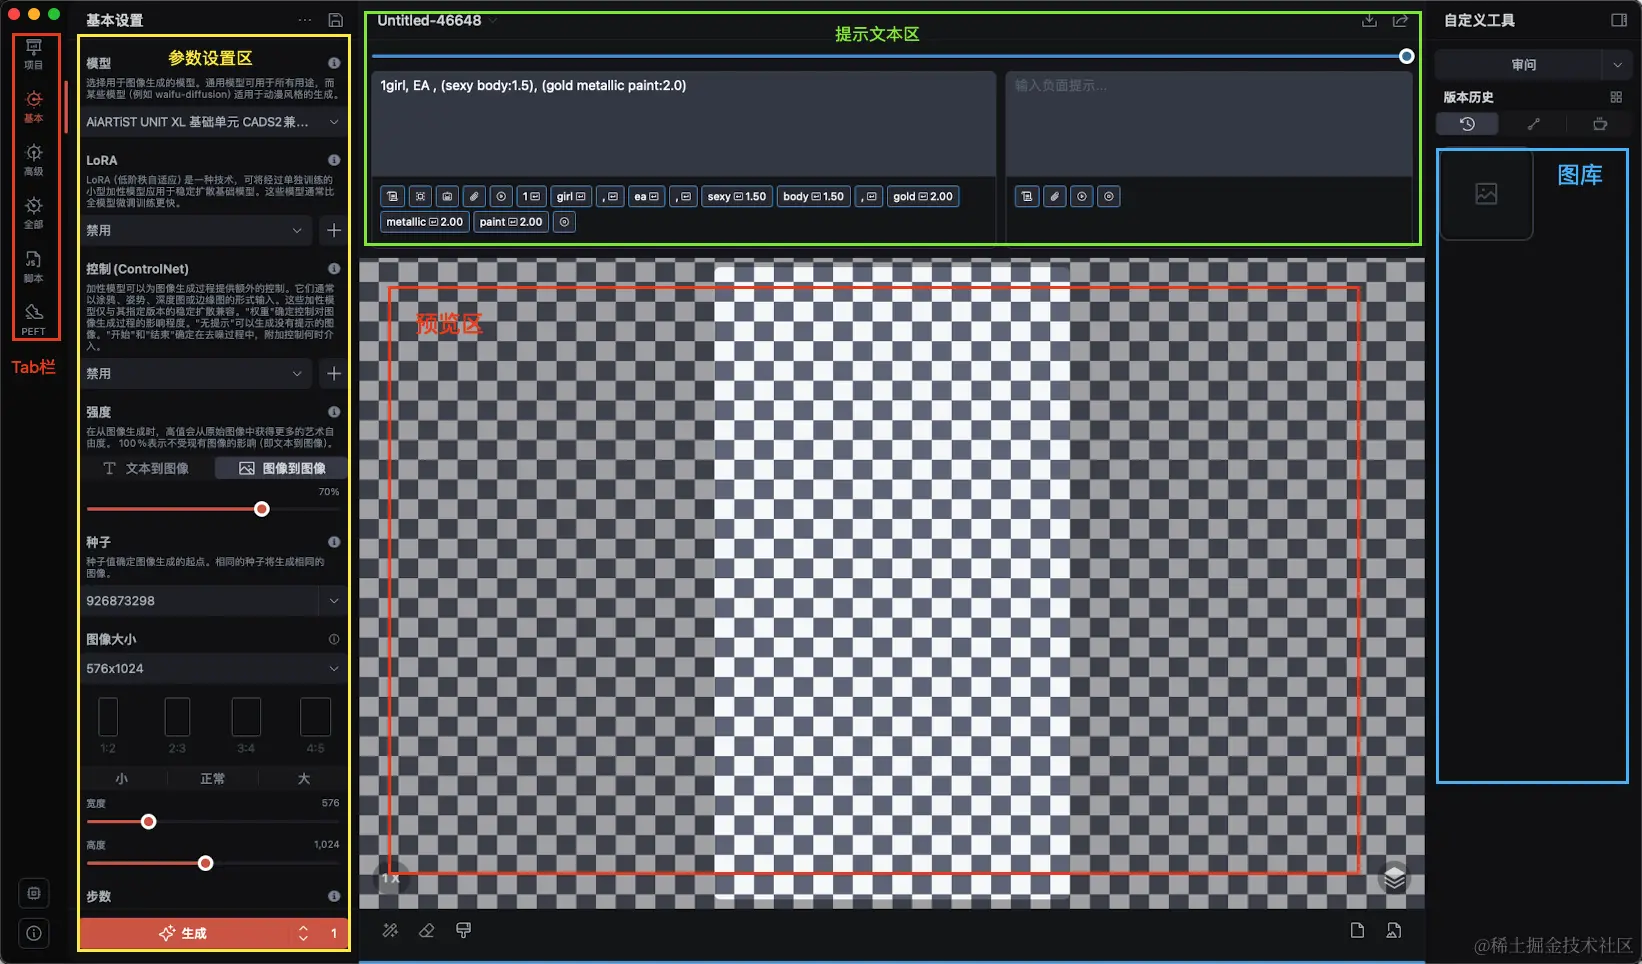The image size is (1642, 964).
Task: Open the 脚本 (JS scripts) tab
Action: point(33,267)
